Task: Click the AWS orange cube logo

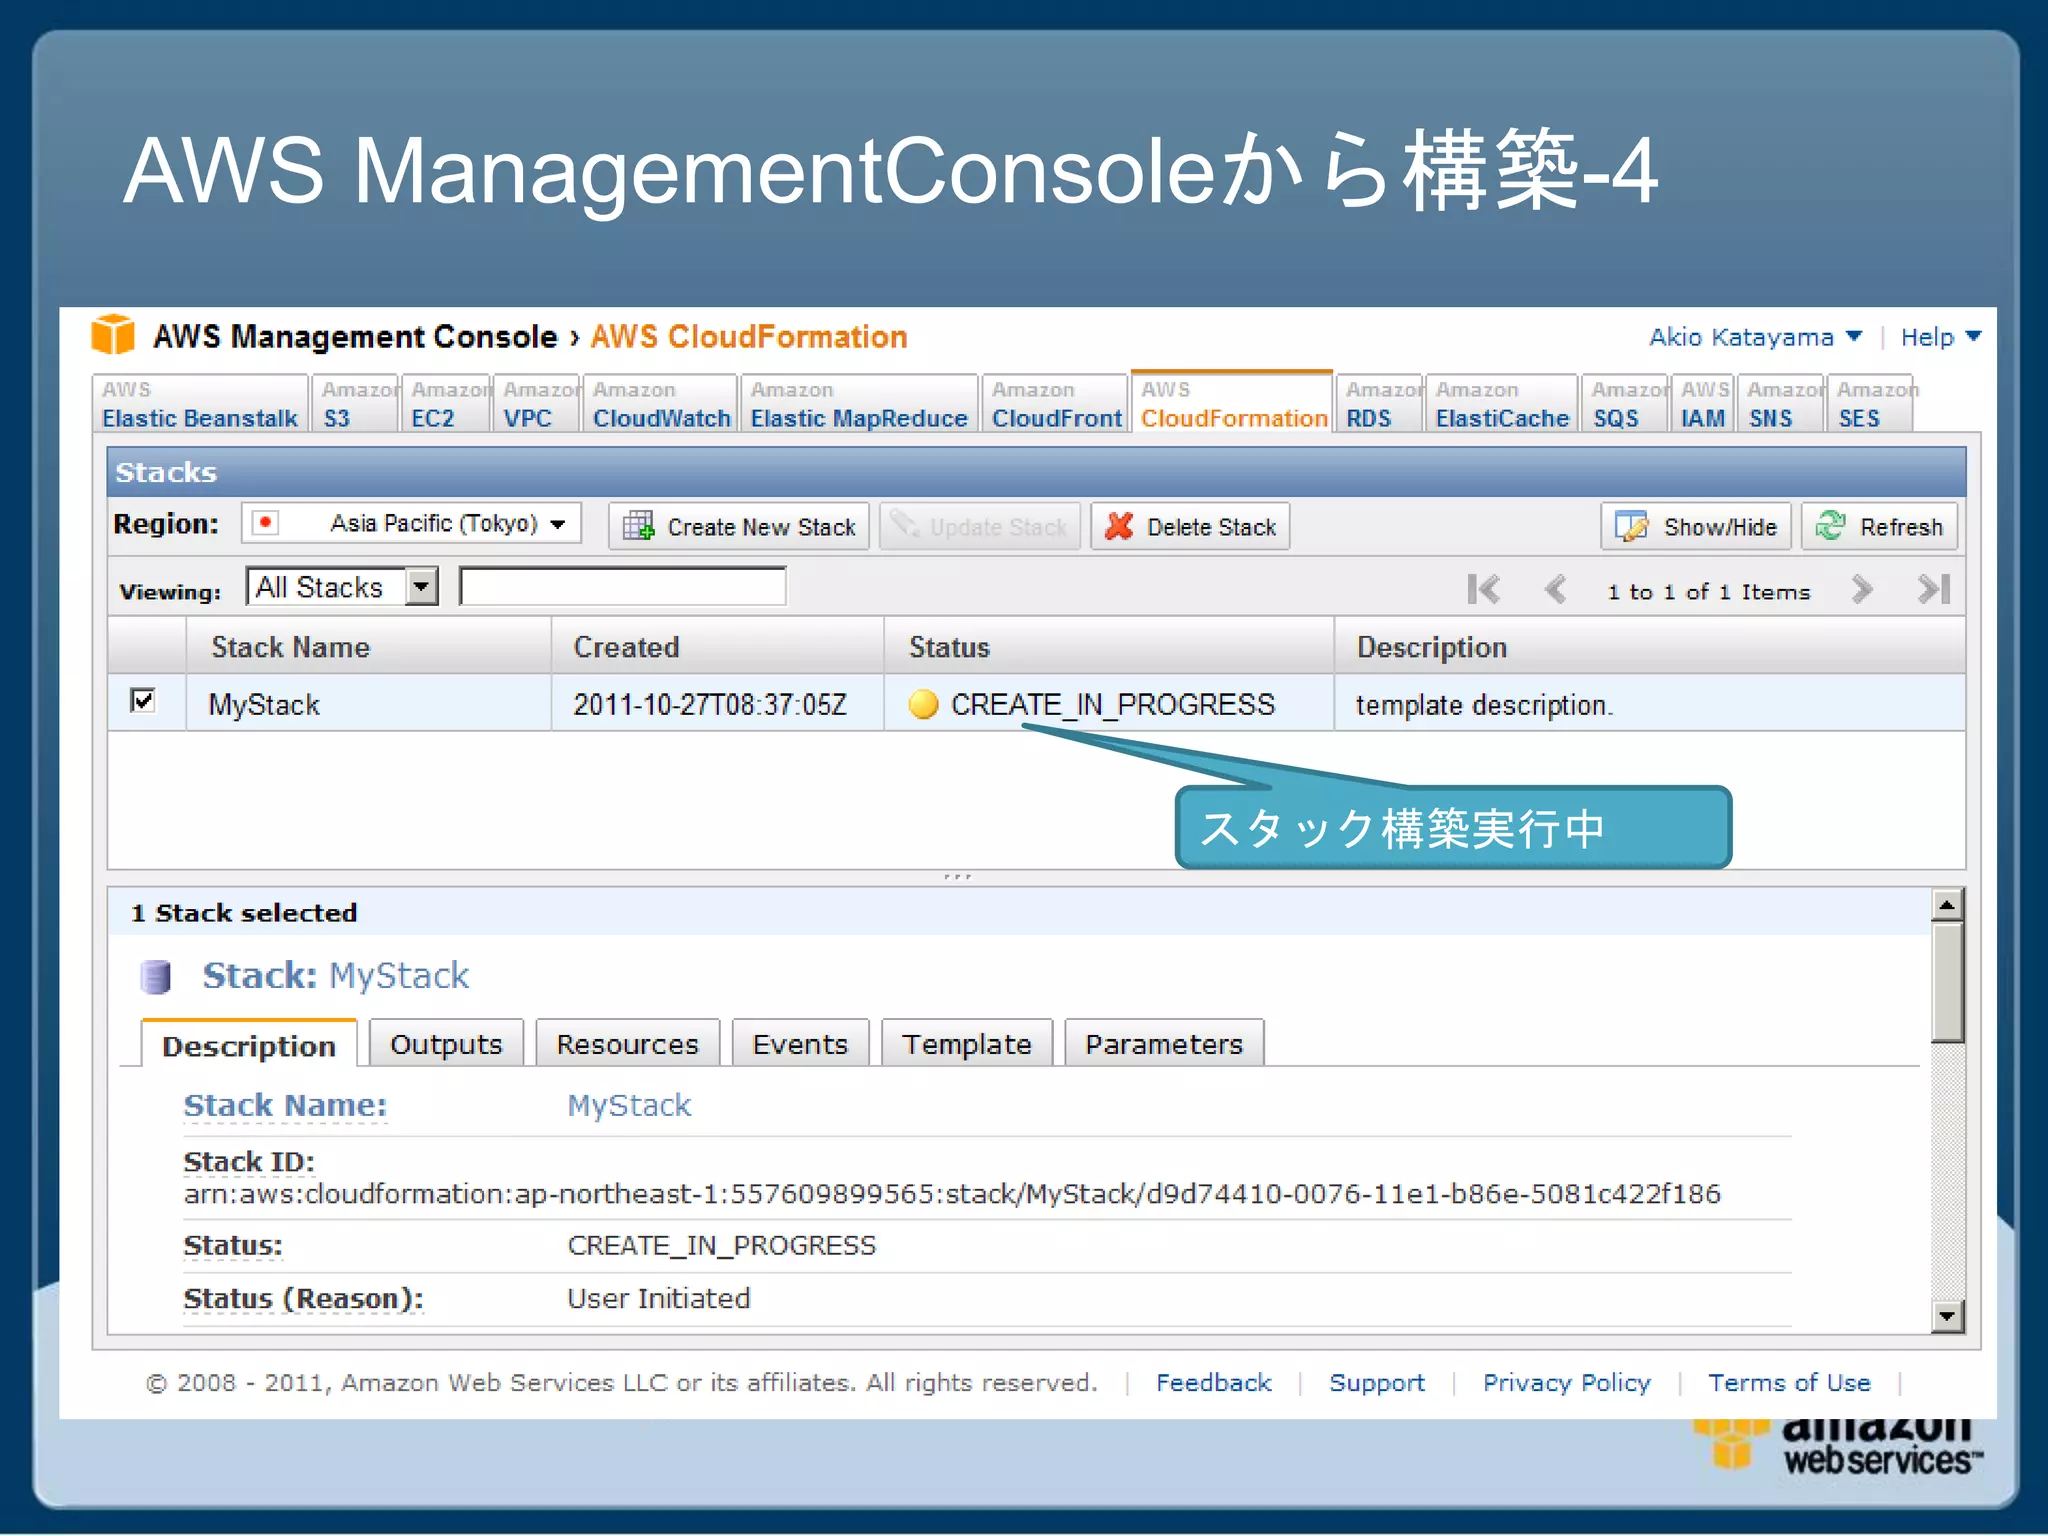Action: pos(113,335)
